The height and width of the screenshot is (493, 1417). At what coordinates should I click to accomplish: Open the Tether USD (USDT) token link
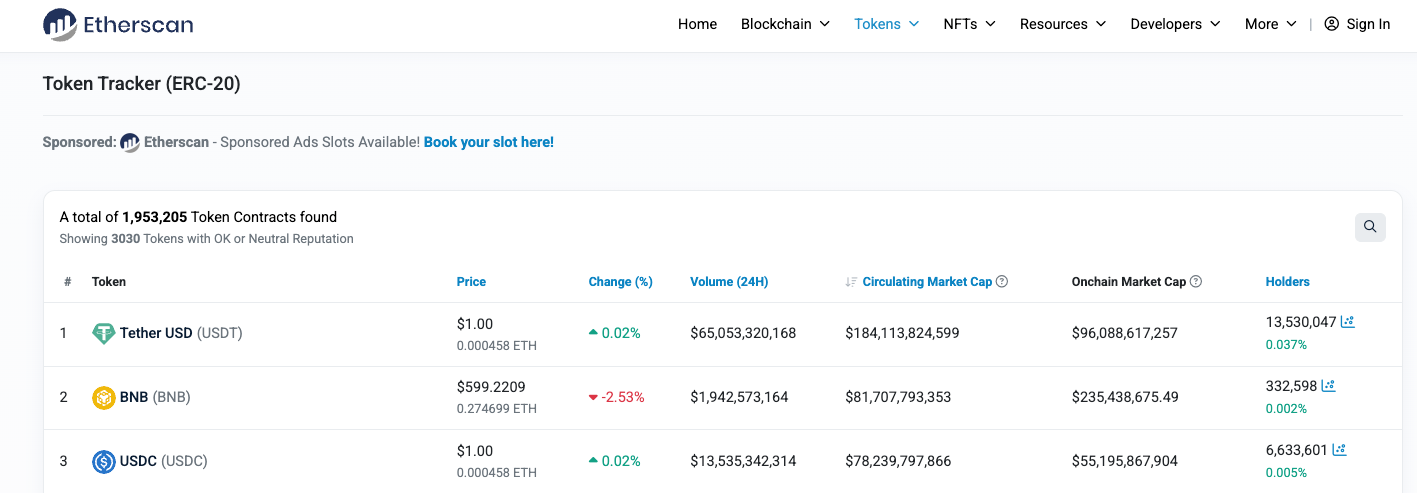click(181, 333)
